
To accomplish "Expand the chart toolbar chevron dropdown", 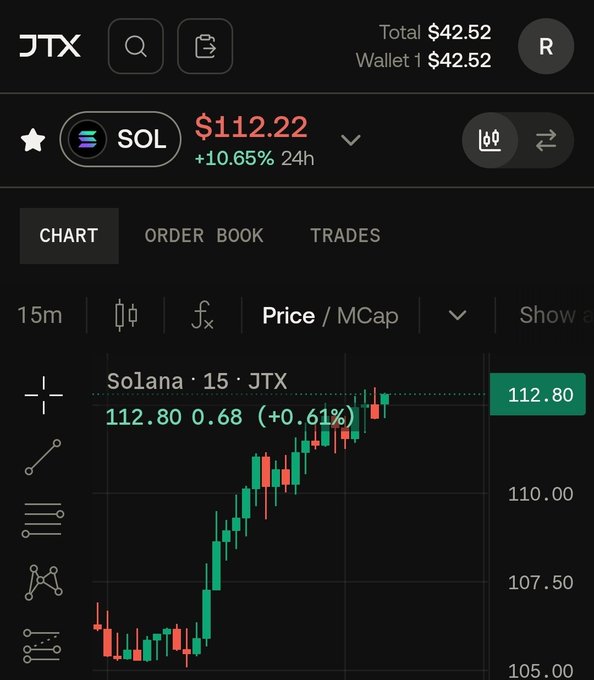I will pos(457,315).
